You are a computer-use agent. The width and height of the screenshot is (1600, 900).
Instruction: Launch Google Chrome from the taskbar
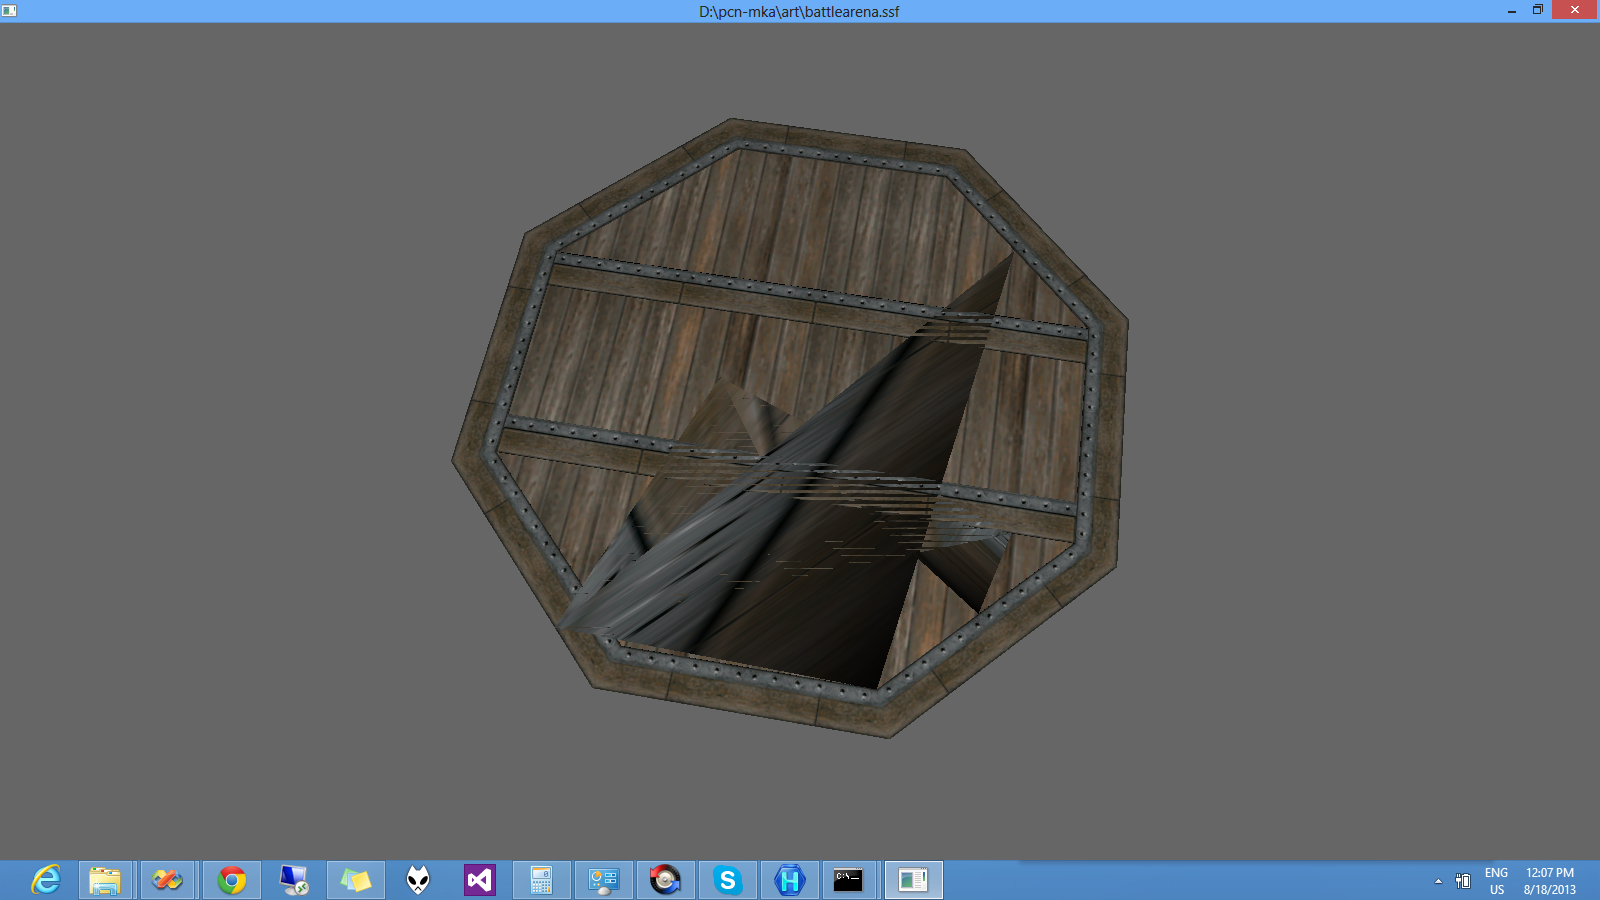coord(231,880)
